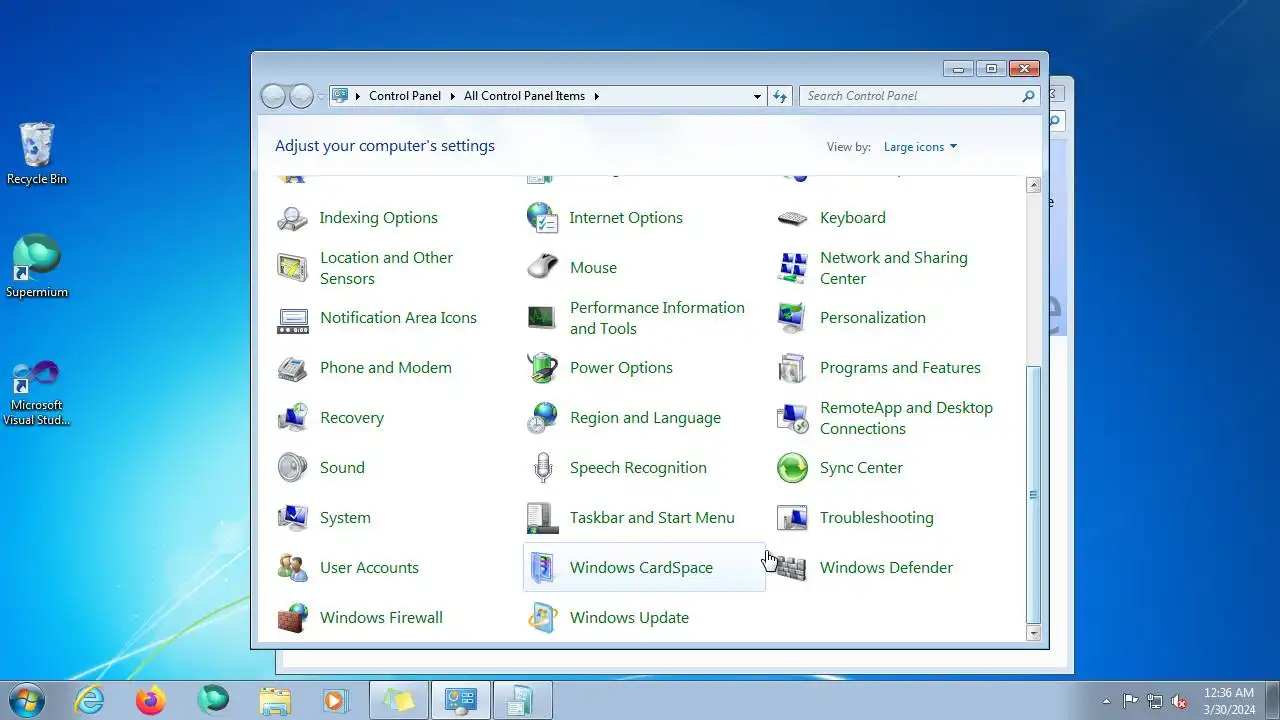The image size is (1280, 720).
Task: Open the Large icons view dropdown
Action: click(920, 147)
